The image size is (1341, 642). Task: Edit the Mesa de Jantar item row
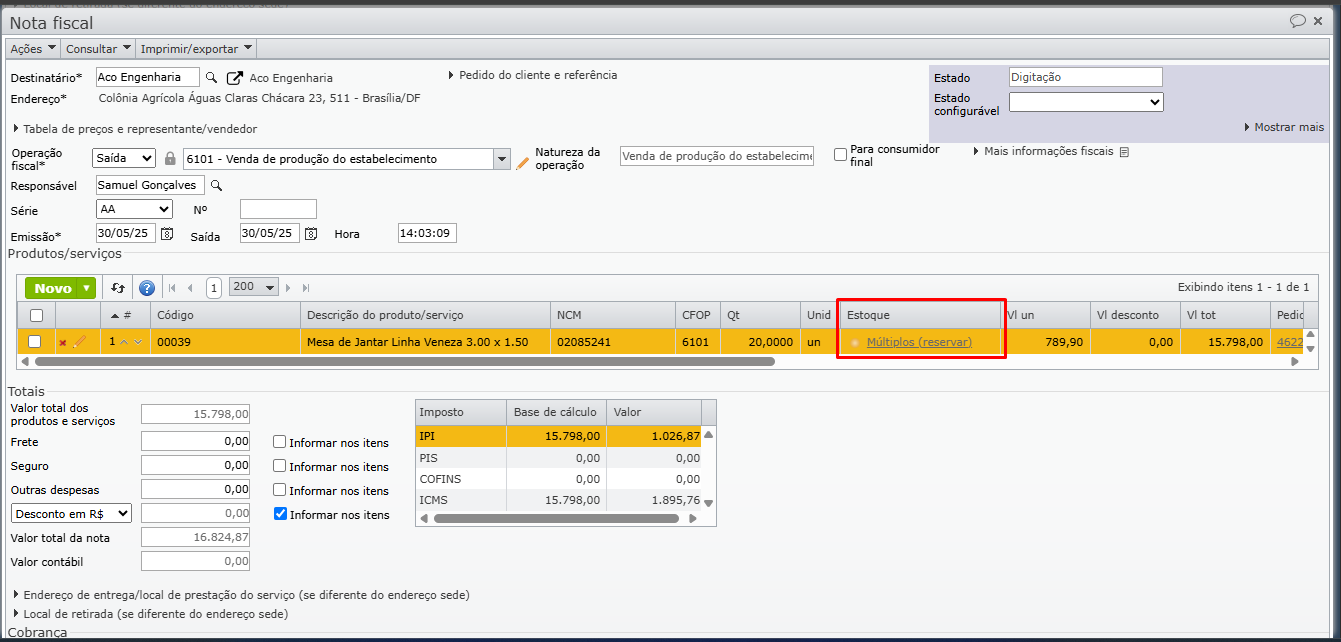tap(80, 342)
